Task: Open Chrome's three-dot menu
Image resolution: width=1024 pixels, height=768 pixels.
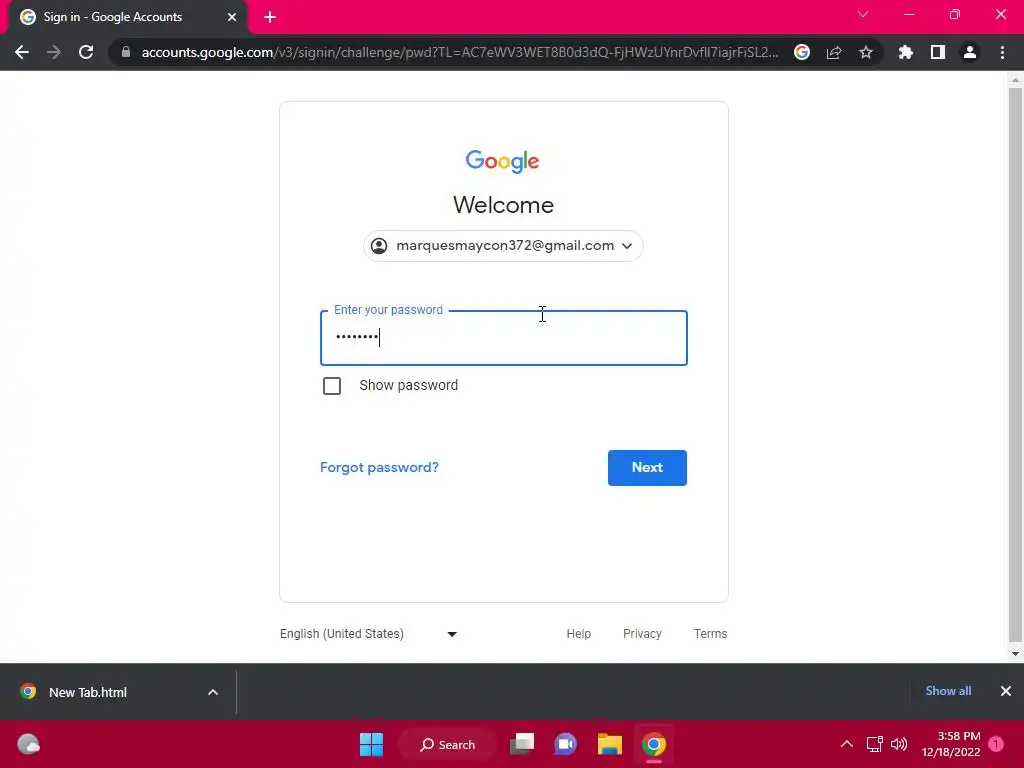Action: click(x=1002, y=52)
